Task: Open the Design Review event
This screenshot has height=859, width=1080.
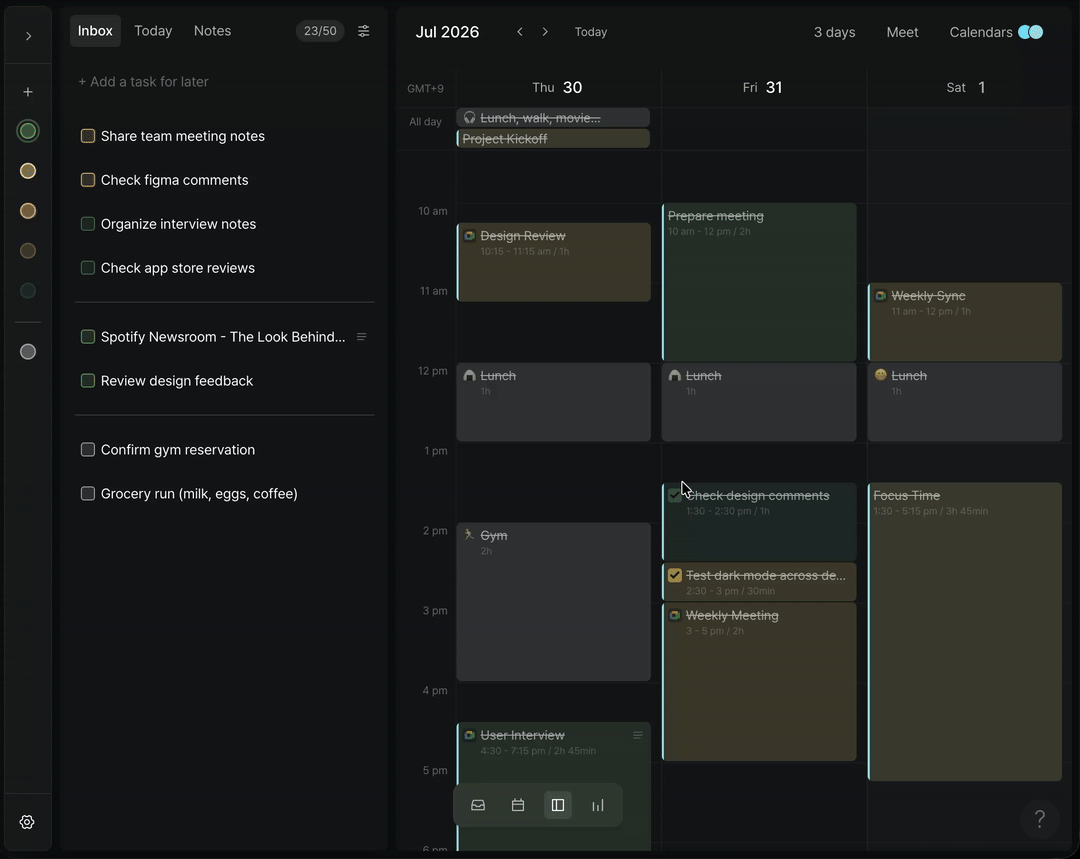Action: (554, 262)
